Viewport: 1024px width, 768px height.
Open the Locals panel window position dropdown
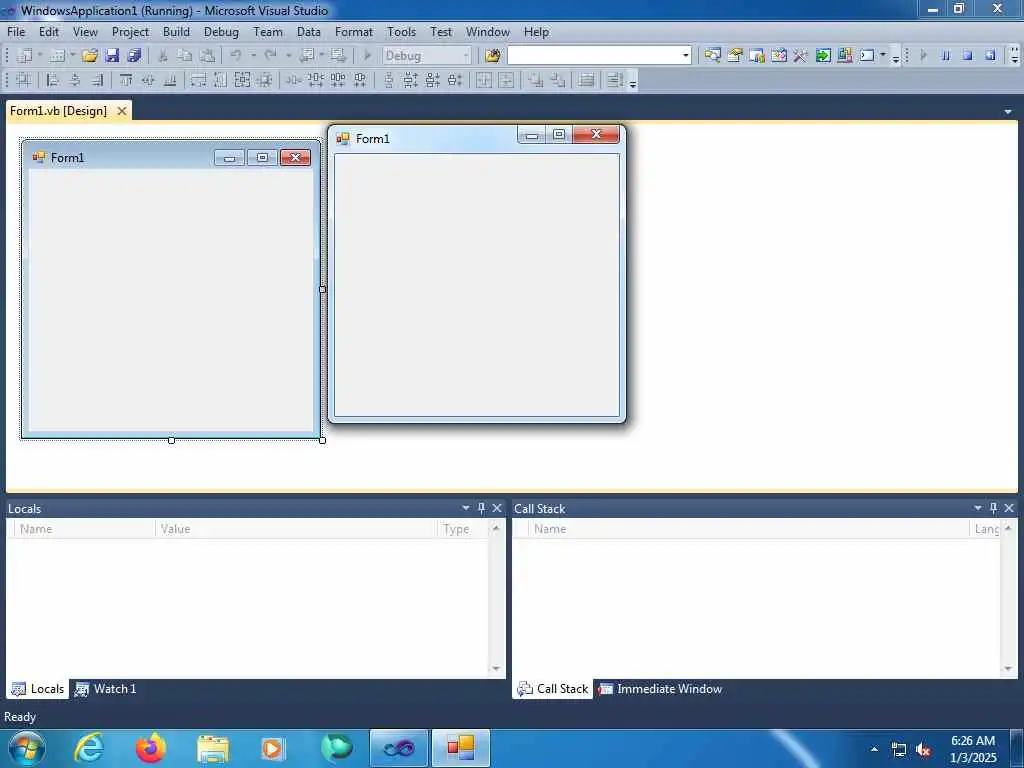(x=466, y=508)
